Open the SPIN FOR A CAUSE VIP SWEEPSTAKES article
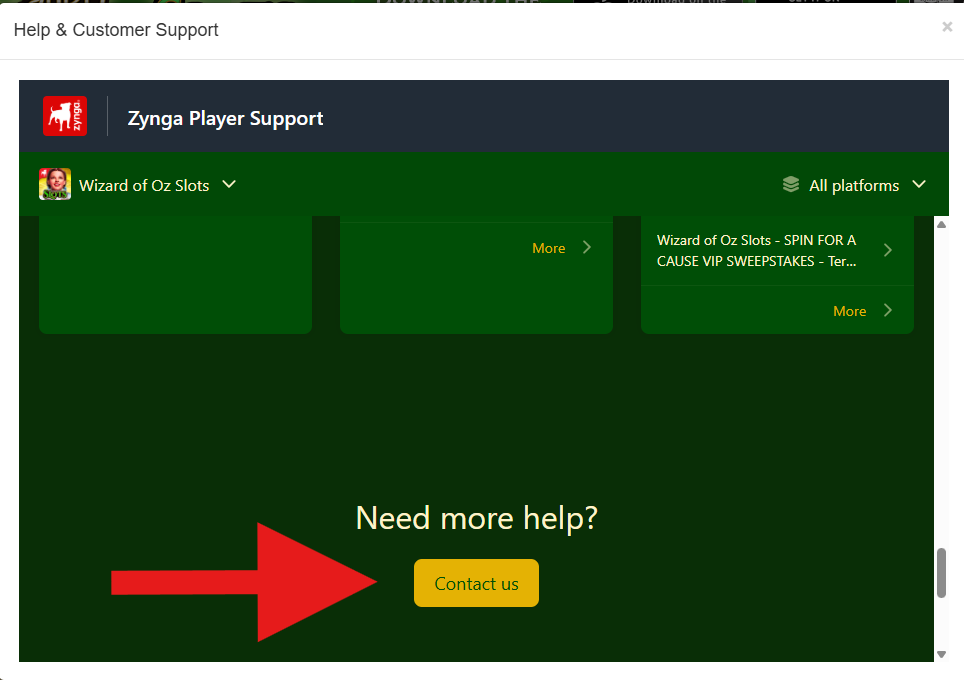This screenshot has width=964, height=680. pos(756,251)
